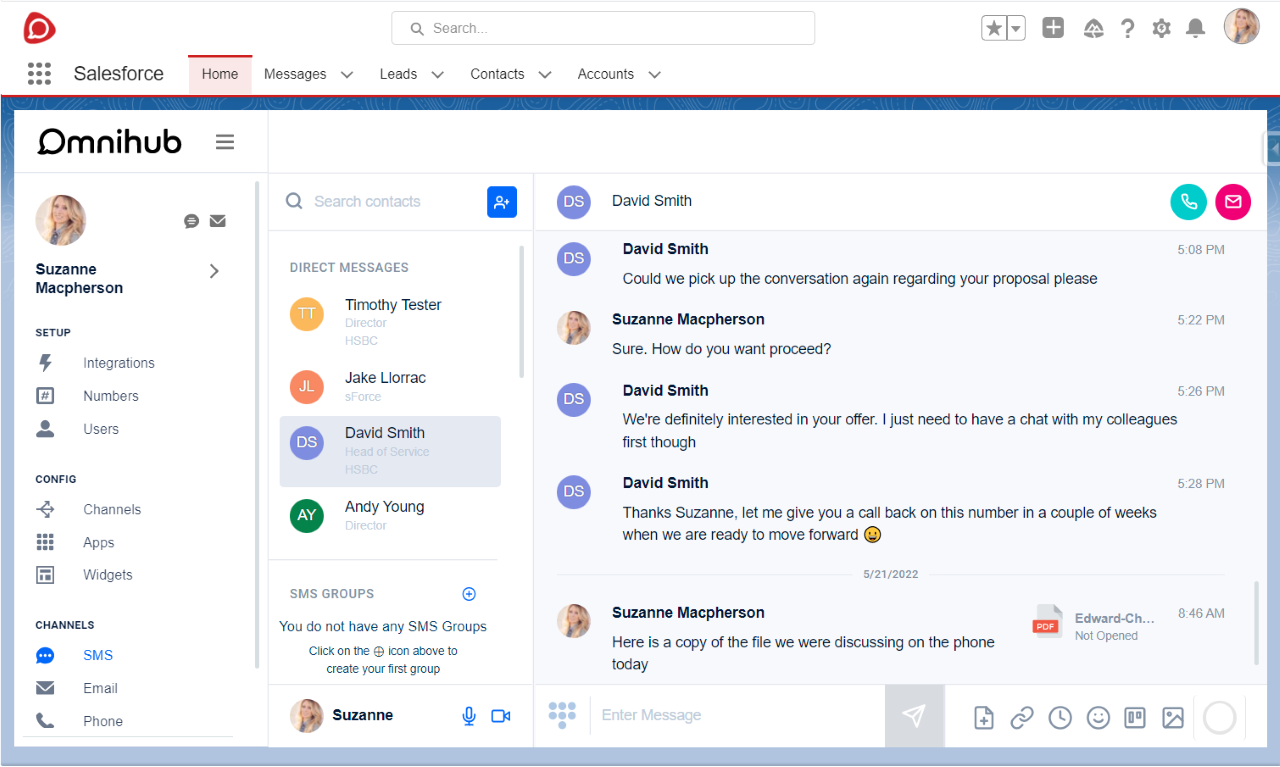
Task: Click the envelope icon beside profile photo
Action: click(x=218, y=221)
